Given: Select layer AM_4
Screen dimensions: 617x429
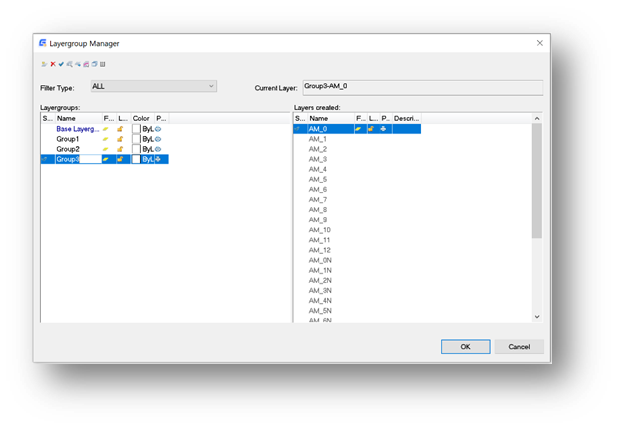Looking at the screenshot, I should click(x=318, y=169).
